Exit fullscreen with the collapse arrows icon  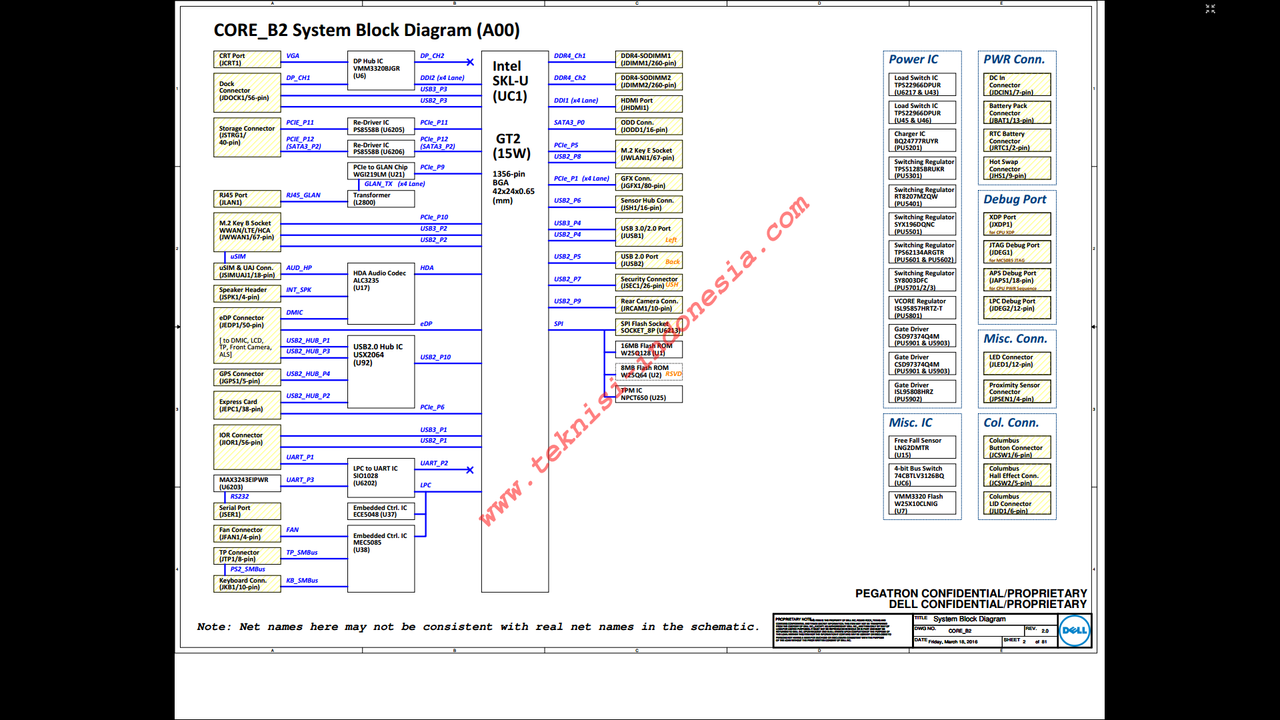click(x=1210, y=10)
